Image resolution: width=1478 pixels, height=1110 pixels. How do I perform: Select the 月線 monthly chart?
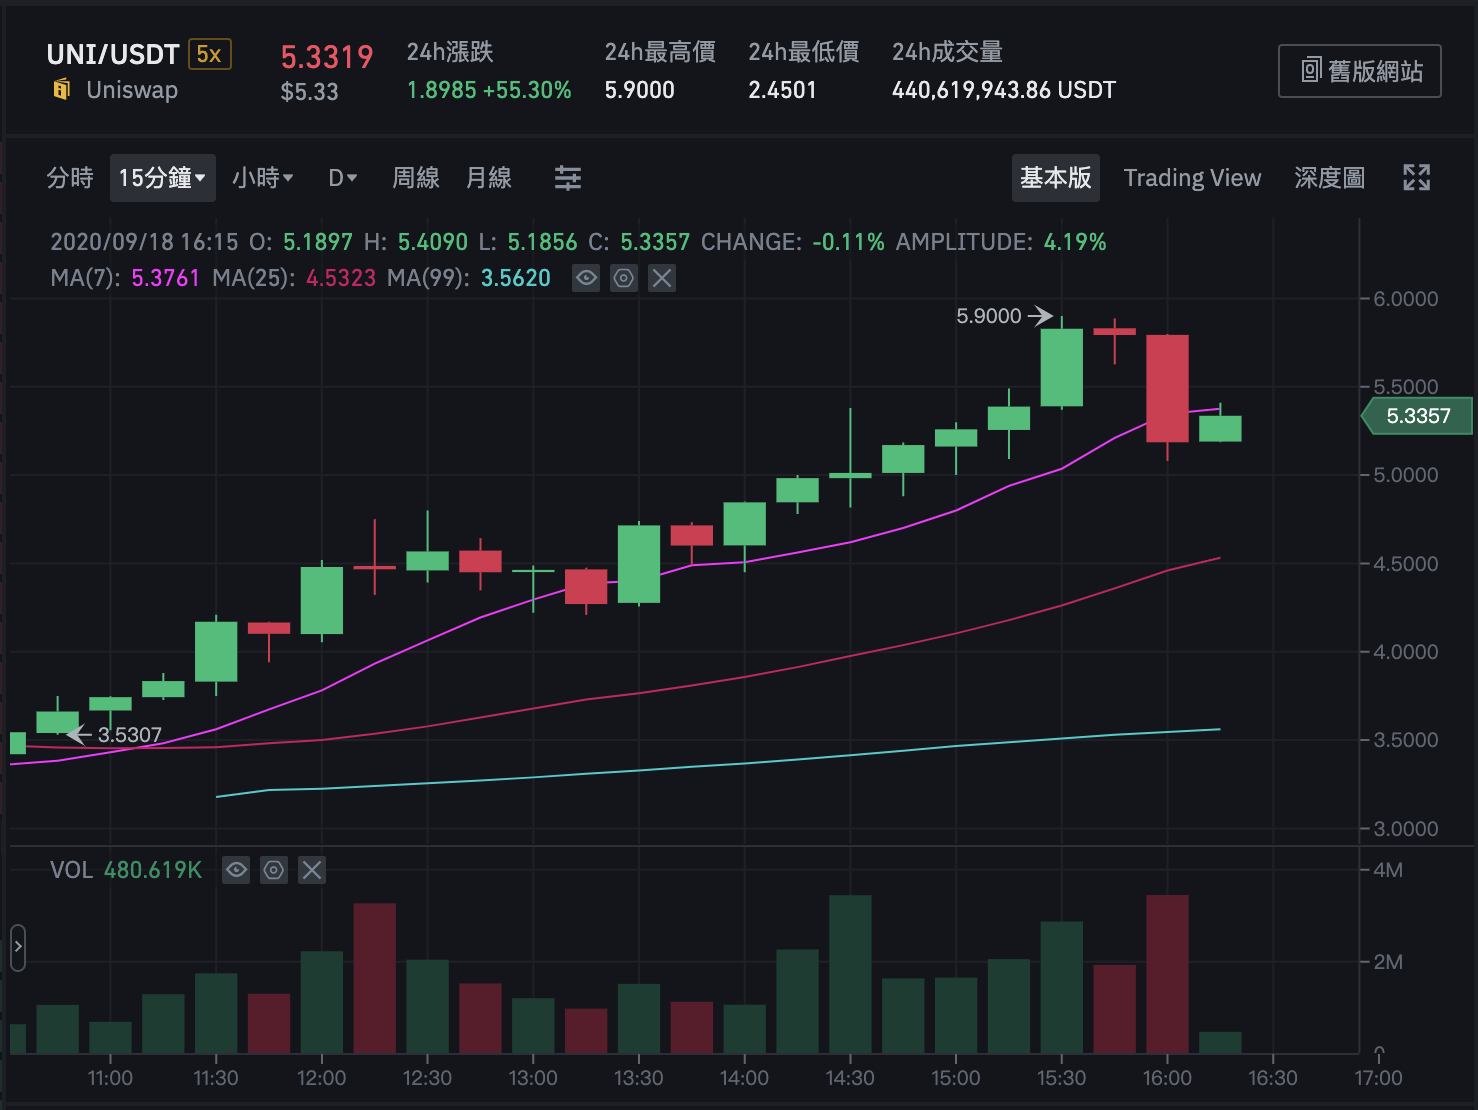(x=489, y=178)
